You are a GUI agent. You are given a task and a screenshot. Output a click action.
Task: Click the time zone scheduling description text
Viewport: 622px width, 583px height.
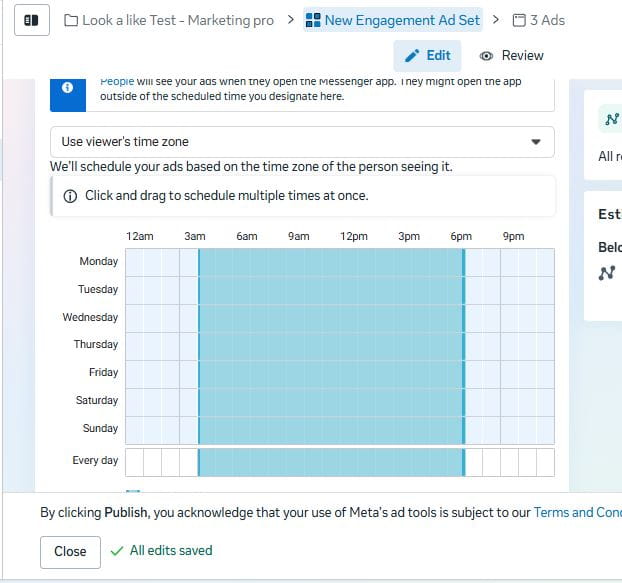click(251, 167)
